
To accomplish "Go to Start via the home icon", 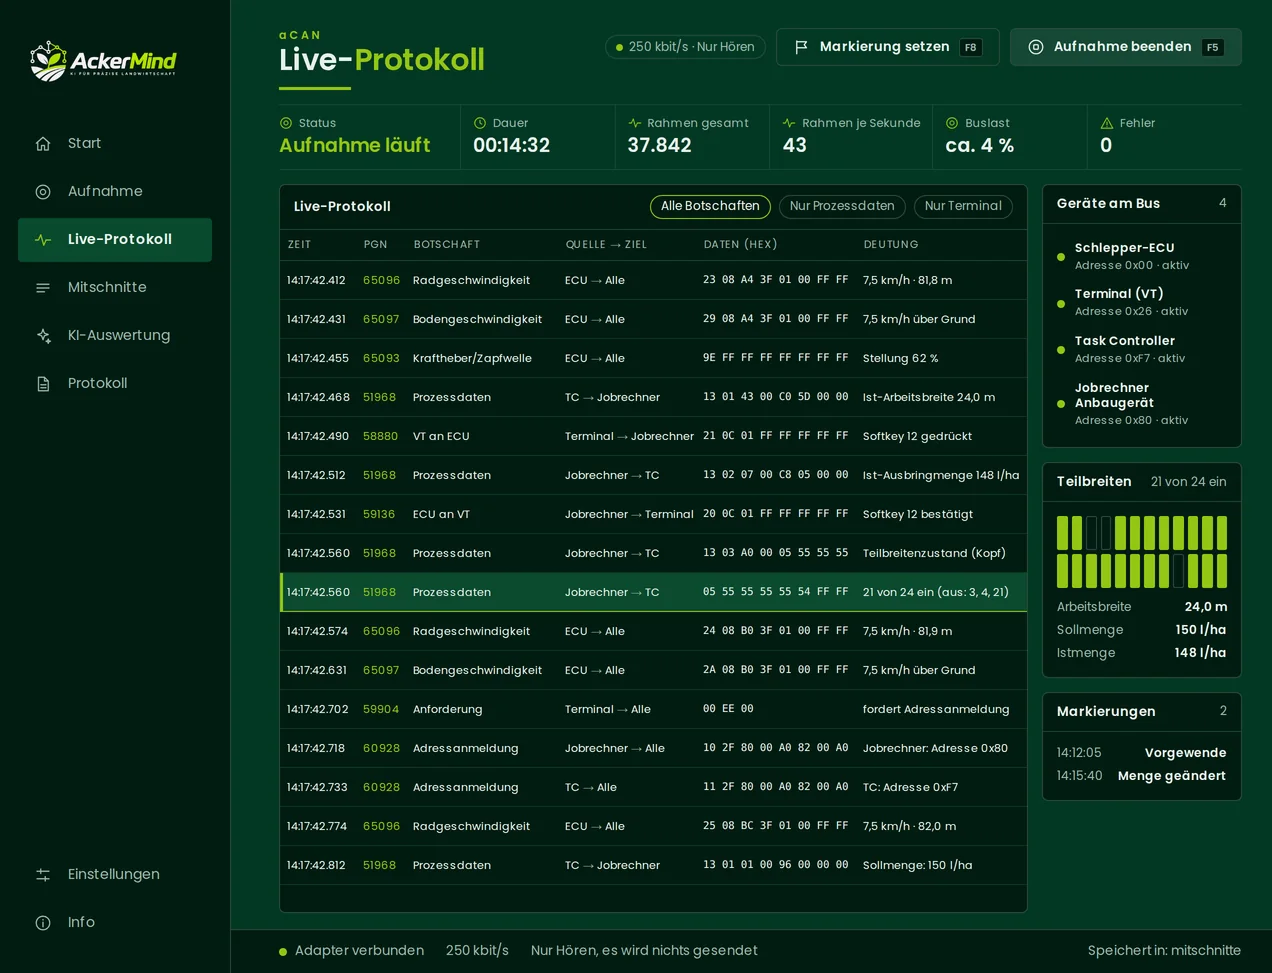I will coord(43,143).
